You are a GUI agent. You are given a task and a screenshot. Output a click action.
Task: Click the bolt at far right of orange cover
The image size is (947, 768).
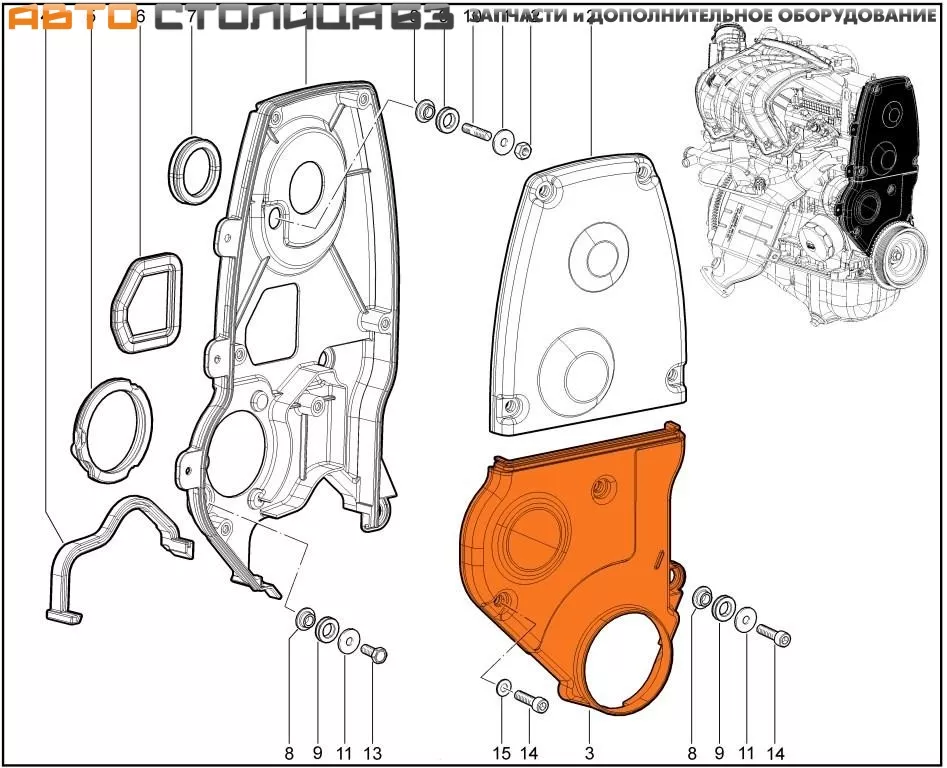[x=774, y=635]
